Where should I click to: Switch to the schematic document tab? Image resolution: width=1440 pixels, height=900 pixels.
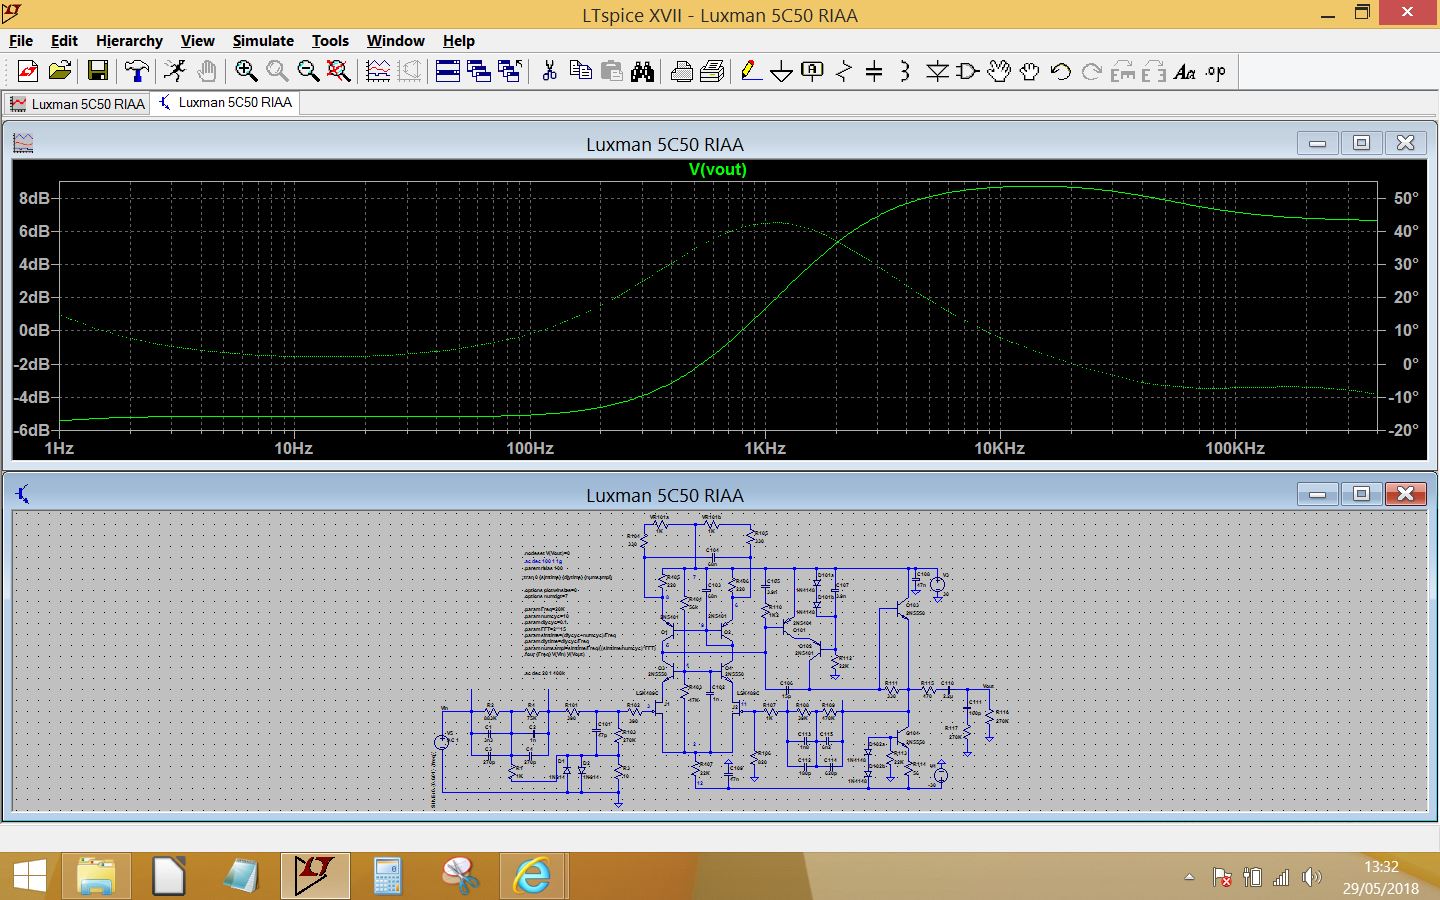tap(225, 103)
